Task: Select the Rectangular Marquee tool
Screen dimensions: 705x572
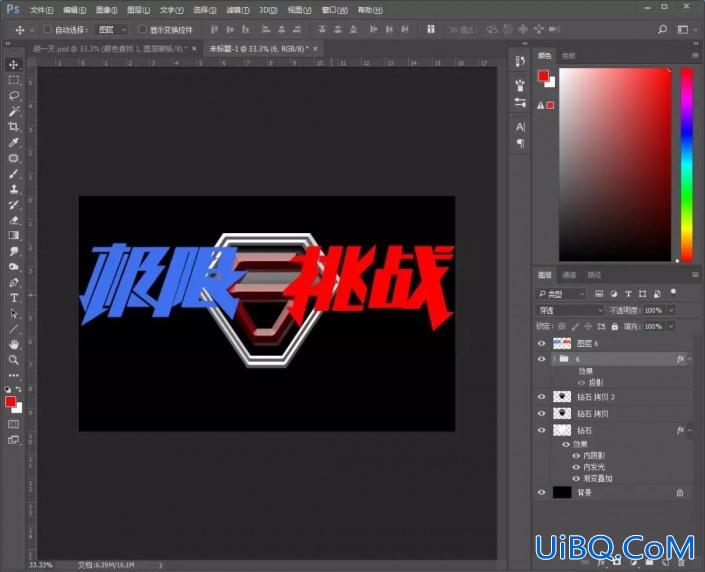Action: [13, 80]
